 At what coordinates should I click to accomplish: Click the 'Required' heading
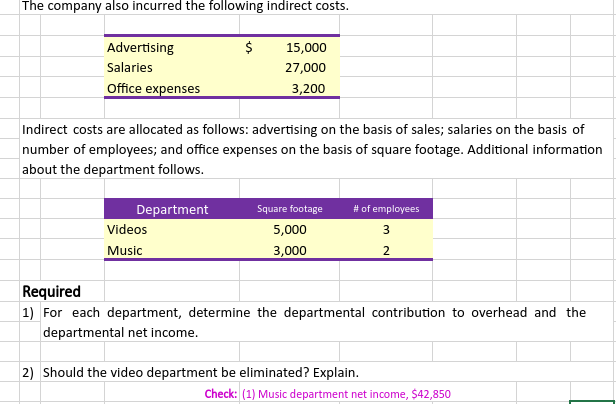[x=51, y=292]
